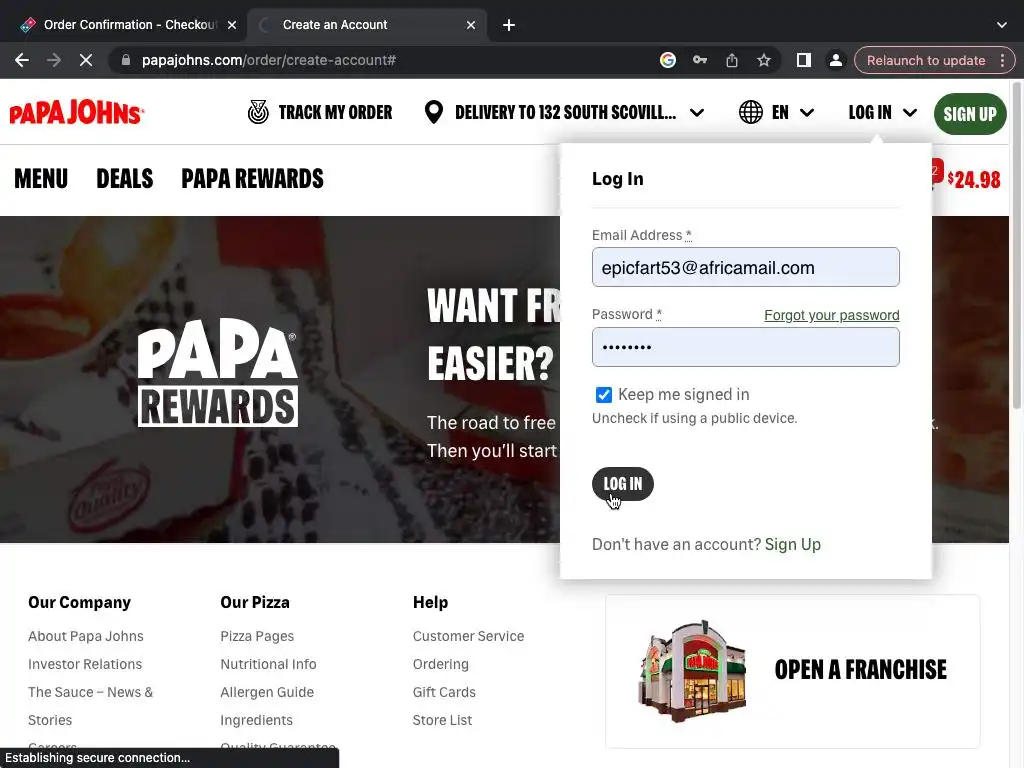The width and height of the screenshot is (1024, 768).
Task: Click the Papa Johns logo
Action: coord(76,112)
